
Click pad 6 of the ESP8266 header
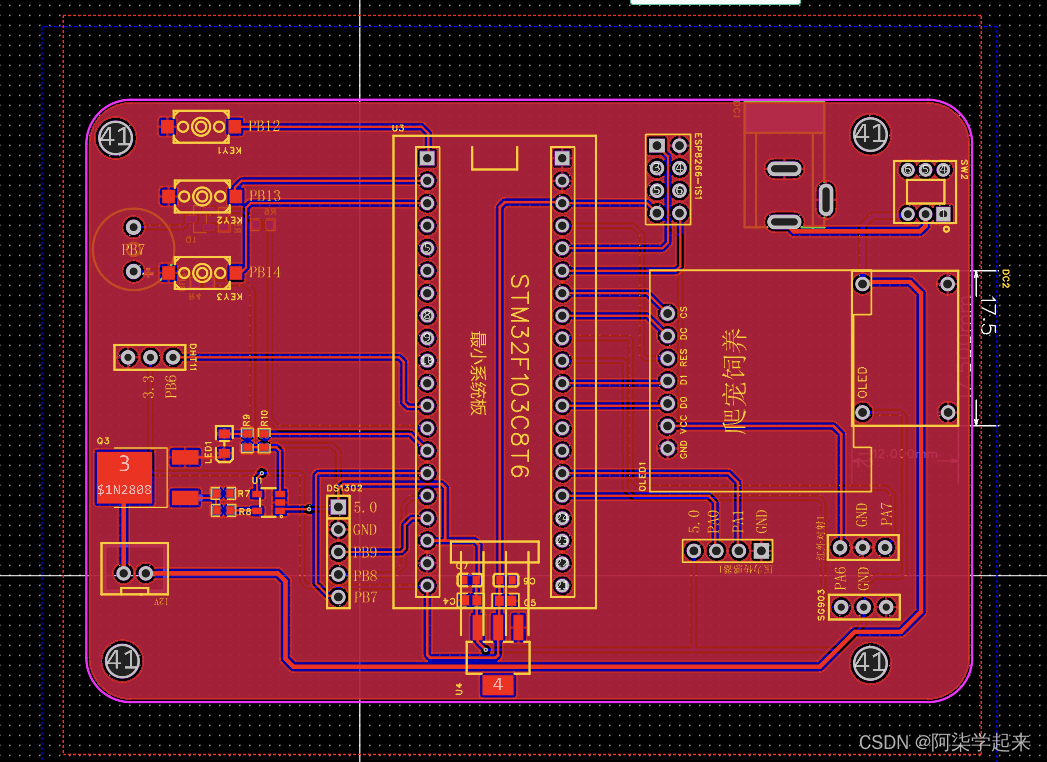point(680,190)
